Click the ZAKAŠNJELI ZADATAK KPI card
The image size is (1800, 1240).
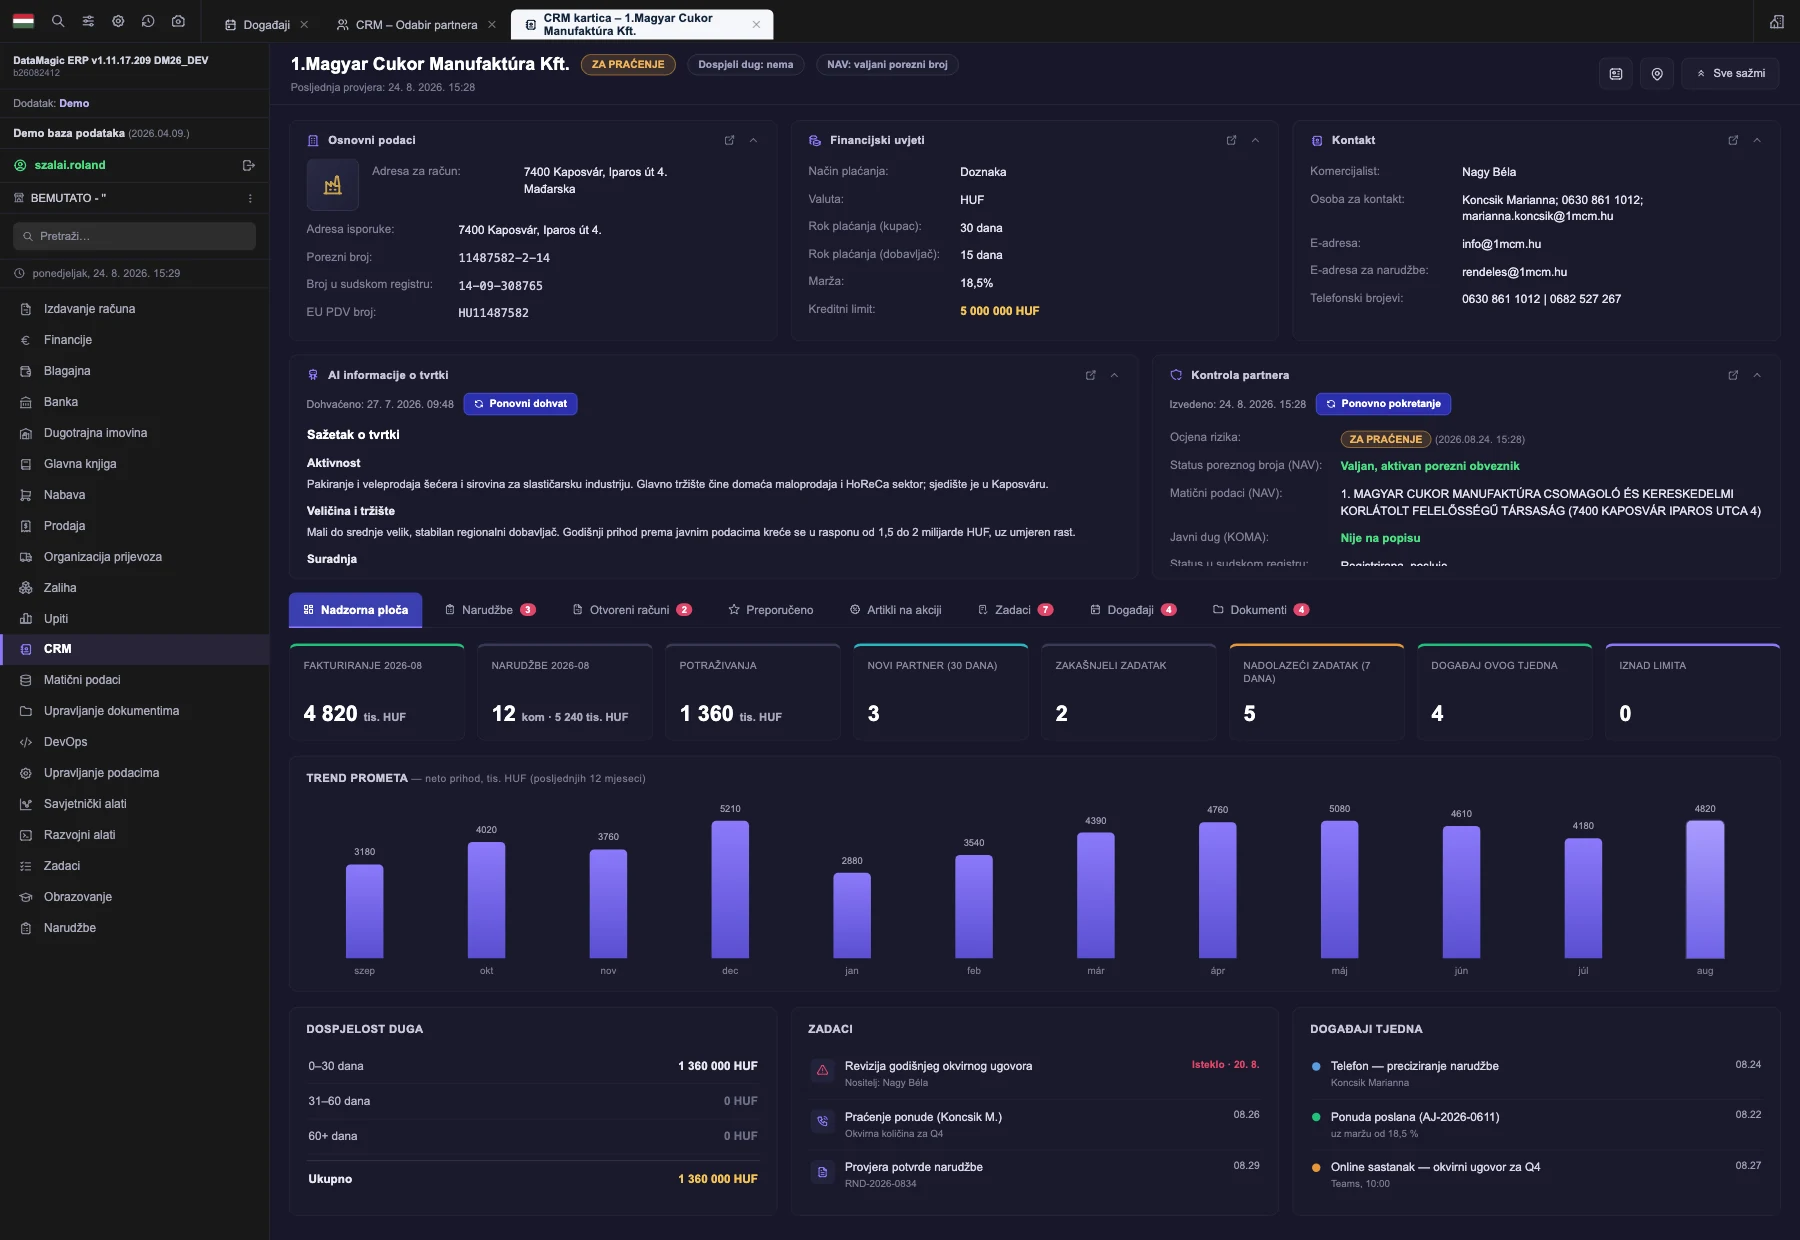1129,692
